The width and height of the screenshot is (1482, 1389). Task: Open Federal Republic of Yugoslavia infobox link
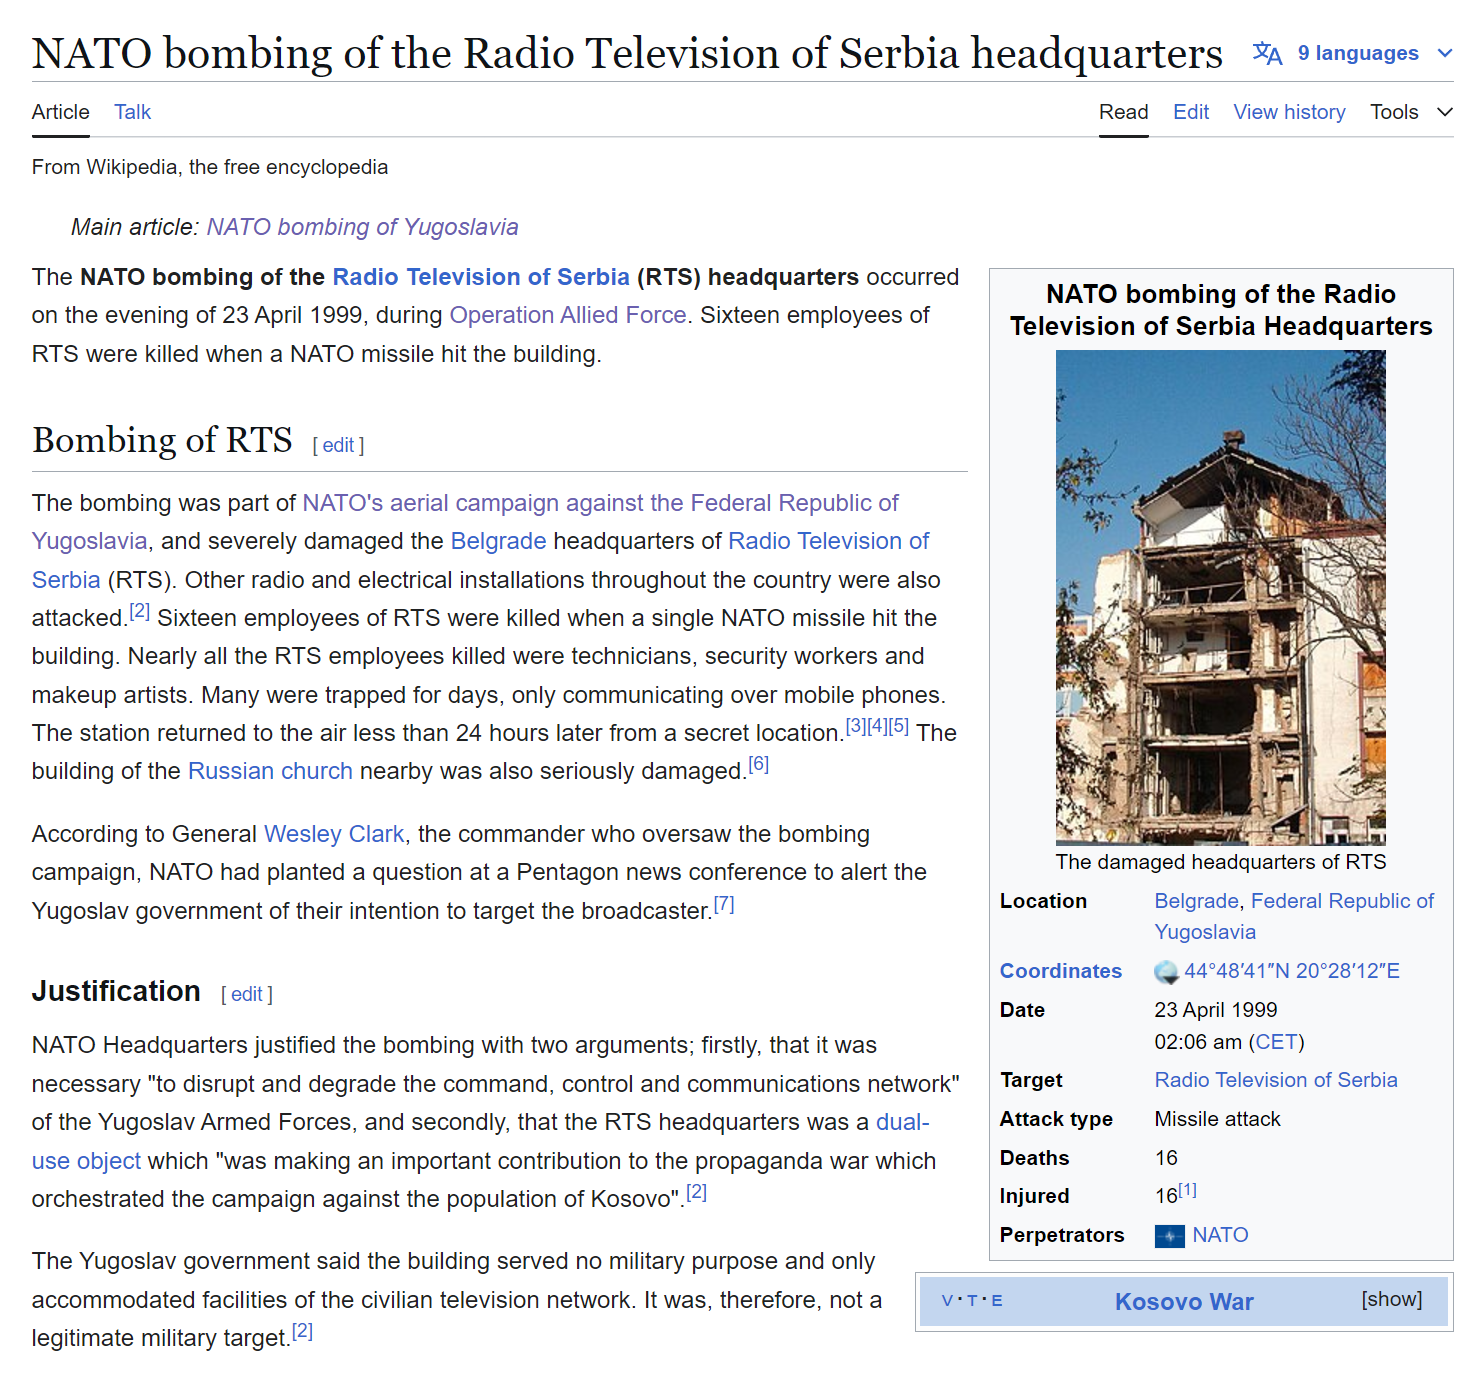[x=1294, y=916]
